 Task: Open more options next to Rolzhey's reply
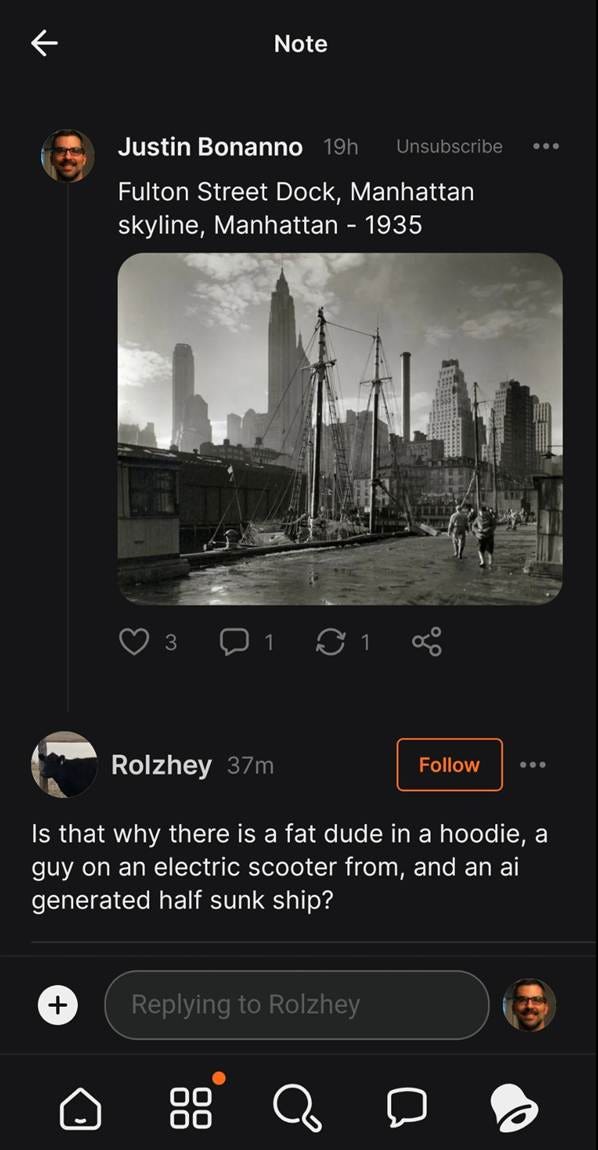pyautogui.click(x=533, y=765)
